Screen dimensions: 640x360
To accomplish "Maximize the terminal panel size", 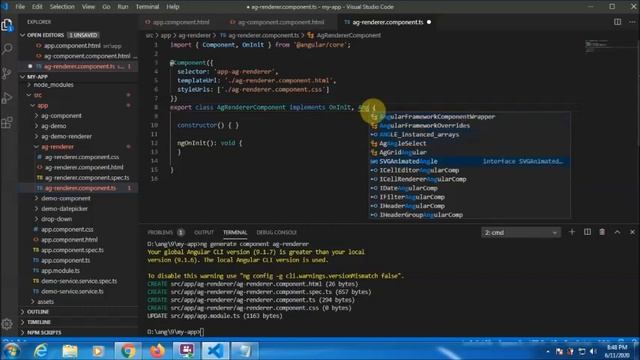I will pyautogui.click(x=617, y=232).
